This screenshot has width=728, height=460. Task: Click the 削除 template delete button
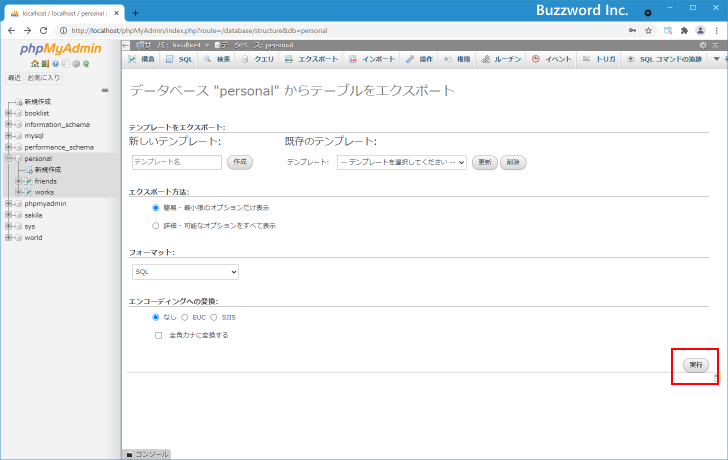tap(513, 162)
